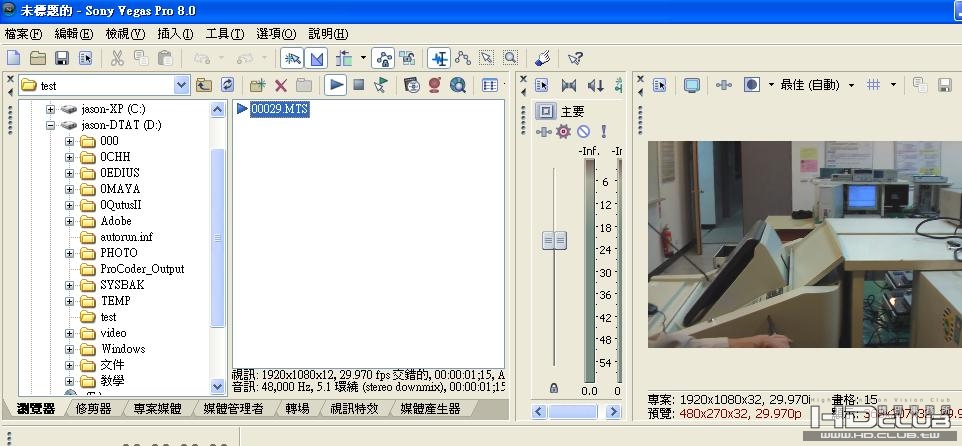Select the Selection edit tool

[487, 58]
